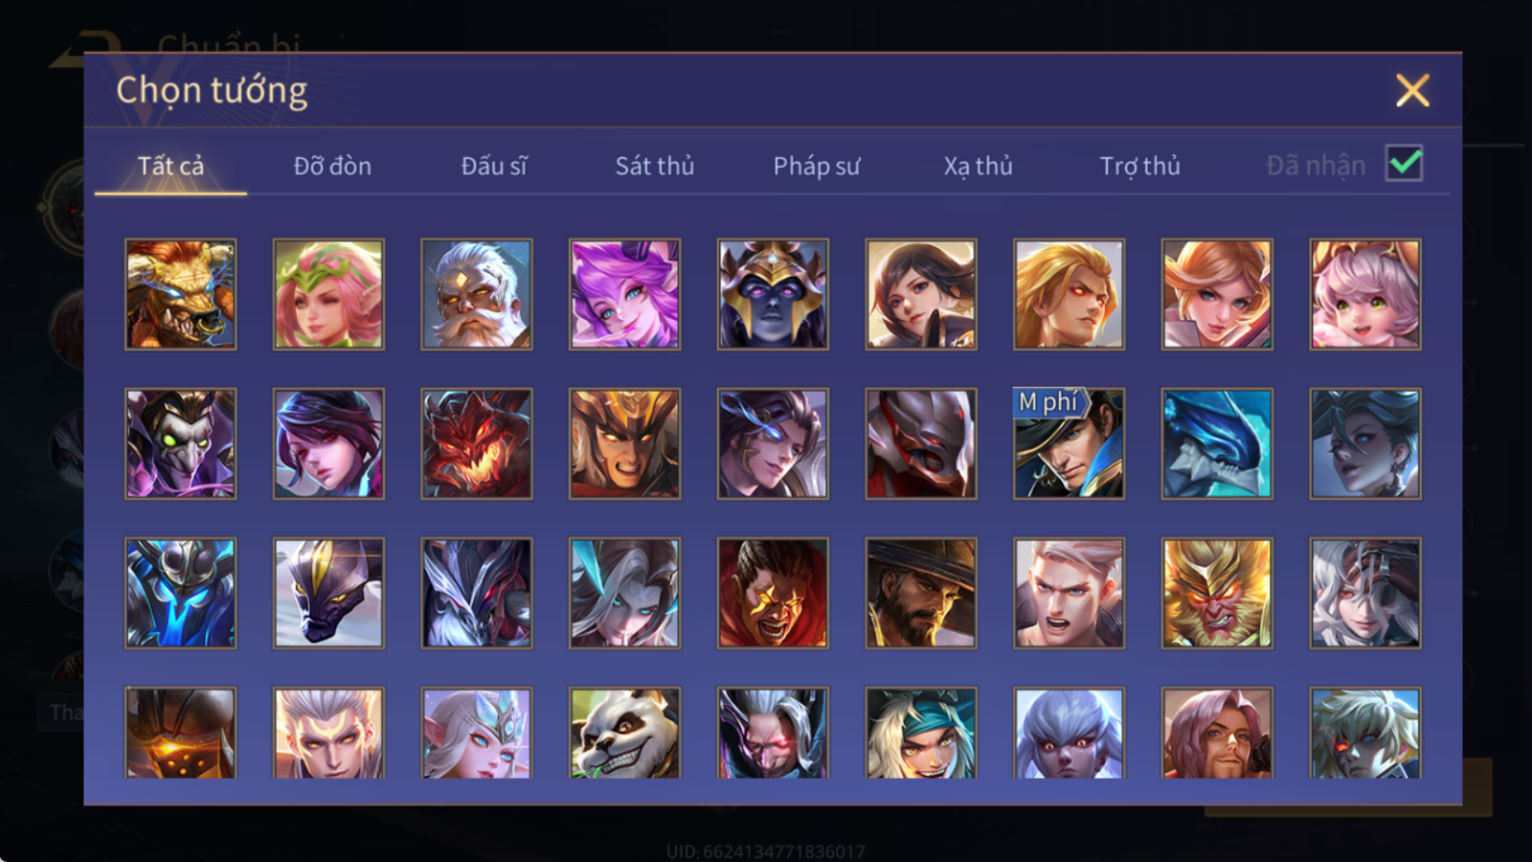Pick the purple-haired girl hero portrait

625,294
